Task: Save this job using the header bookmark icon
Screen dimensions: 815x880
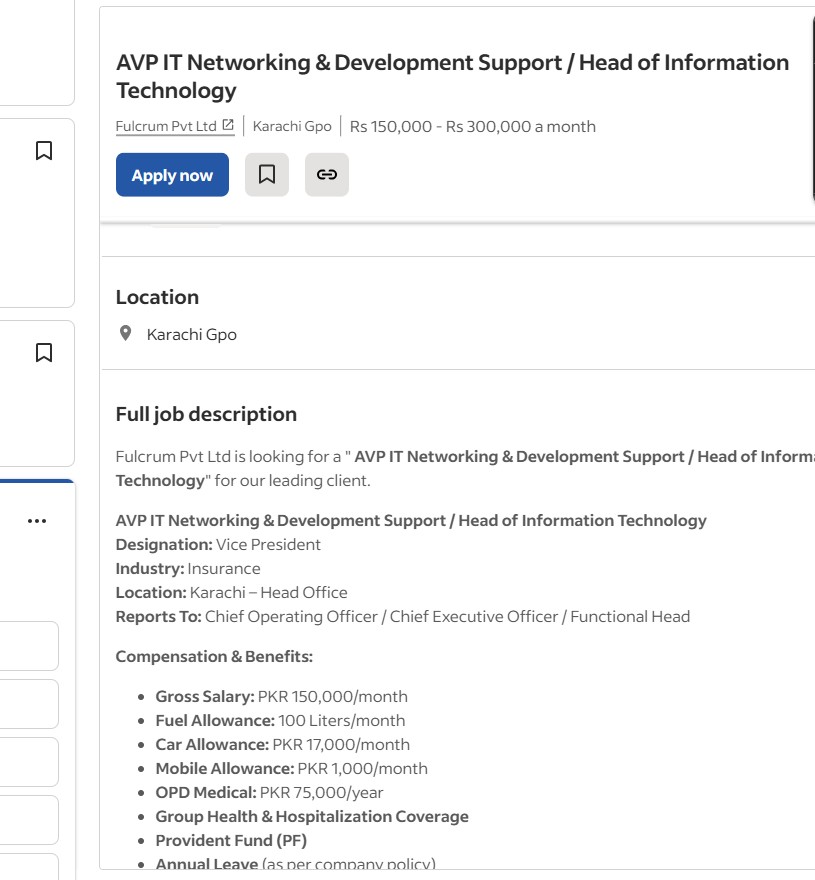Action: coord(267,175)
